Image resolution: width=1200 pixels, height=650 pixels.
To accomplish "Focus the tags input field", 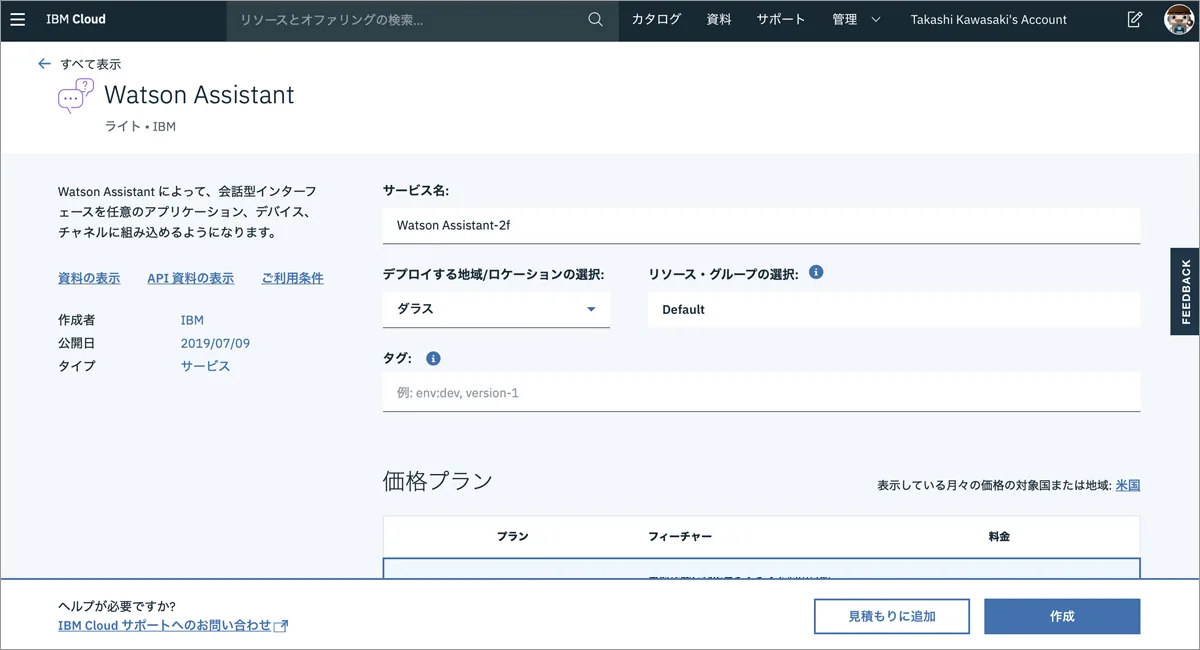I will (761, 392).
